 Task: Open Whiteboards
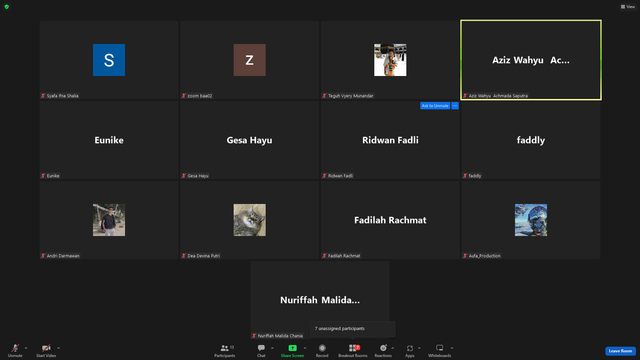pos(440,350)
